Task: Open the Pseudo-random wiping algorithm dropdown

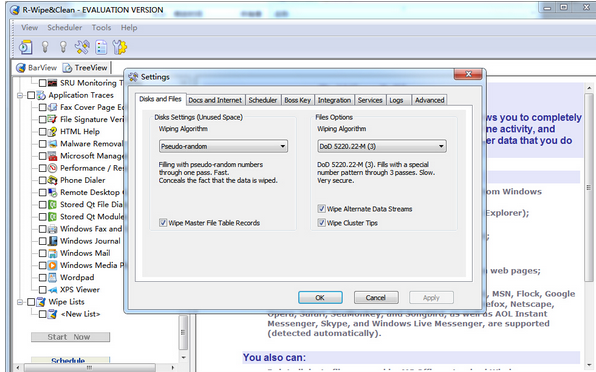Action: pos(223,146)
